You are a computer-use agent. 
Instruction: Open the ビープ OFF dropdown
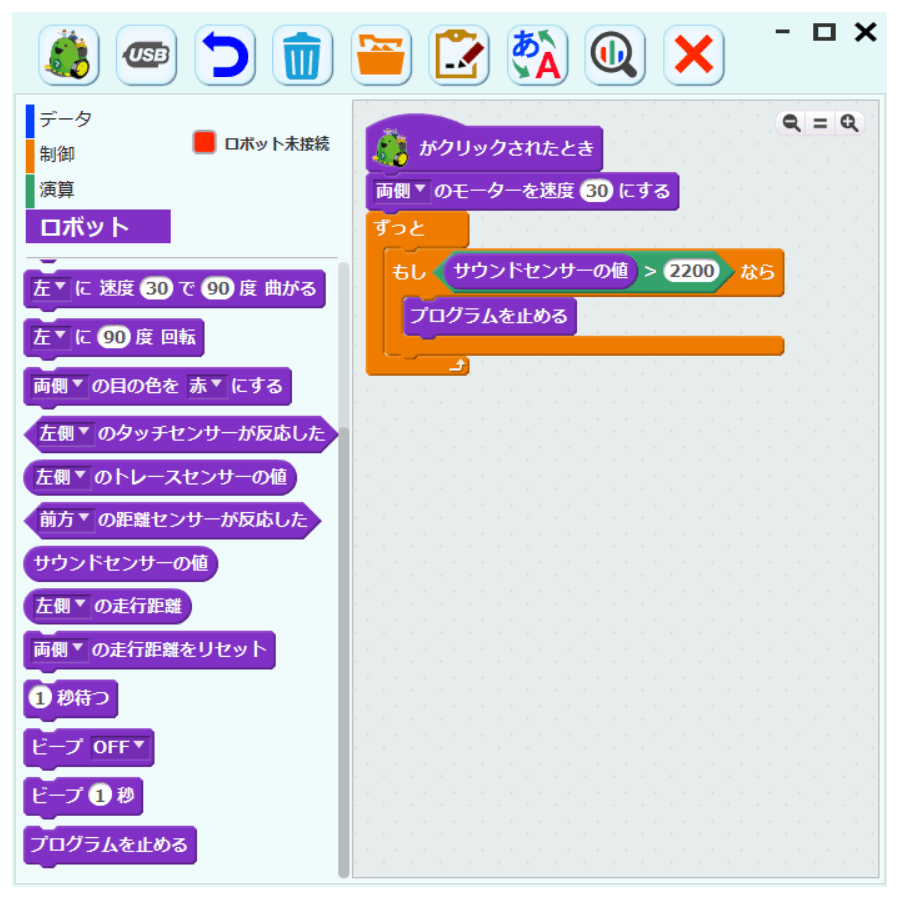(119, 747)
